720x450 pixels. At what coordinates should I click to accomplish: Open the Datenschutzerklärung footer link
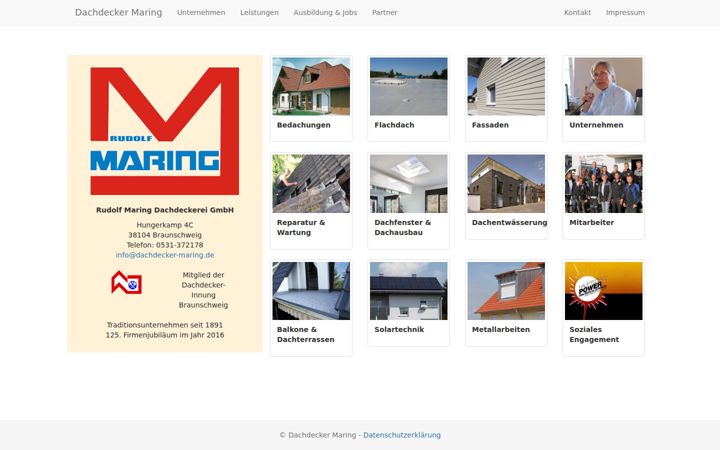coord(402,435)
